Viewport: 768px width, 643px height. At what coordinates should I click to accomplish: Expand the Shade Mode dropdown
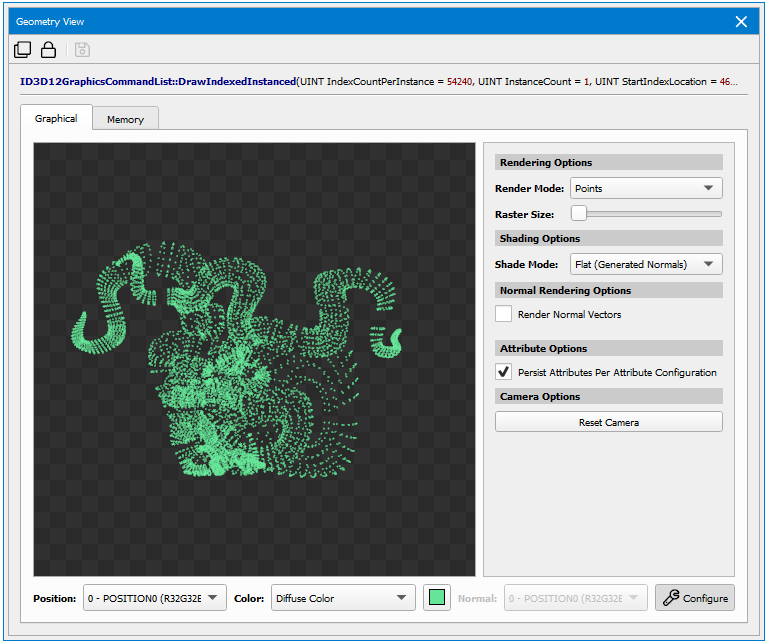pyautogui.click(x=645, y=264)
